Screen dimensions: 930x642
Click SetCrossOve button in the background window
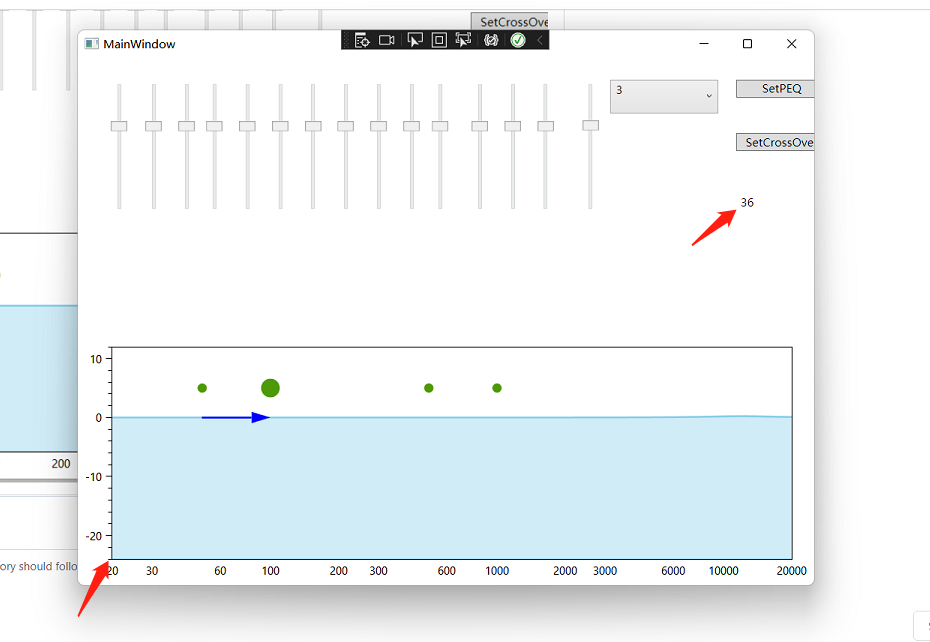509,21
